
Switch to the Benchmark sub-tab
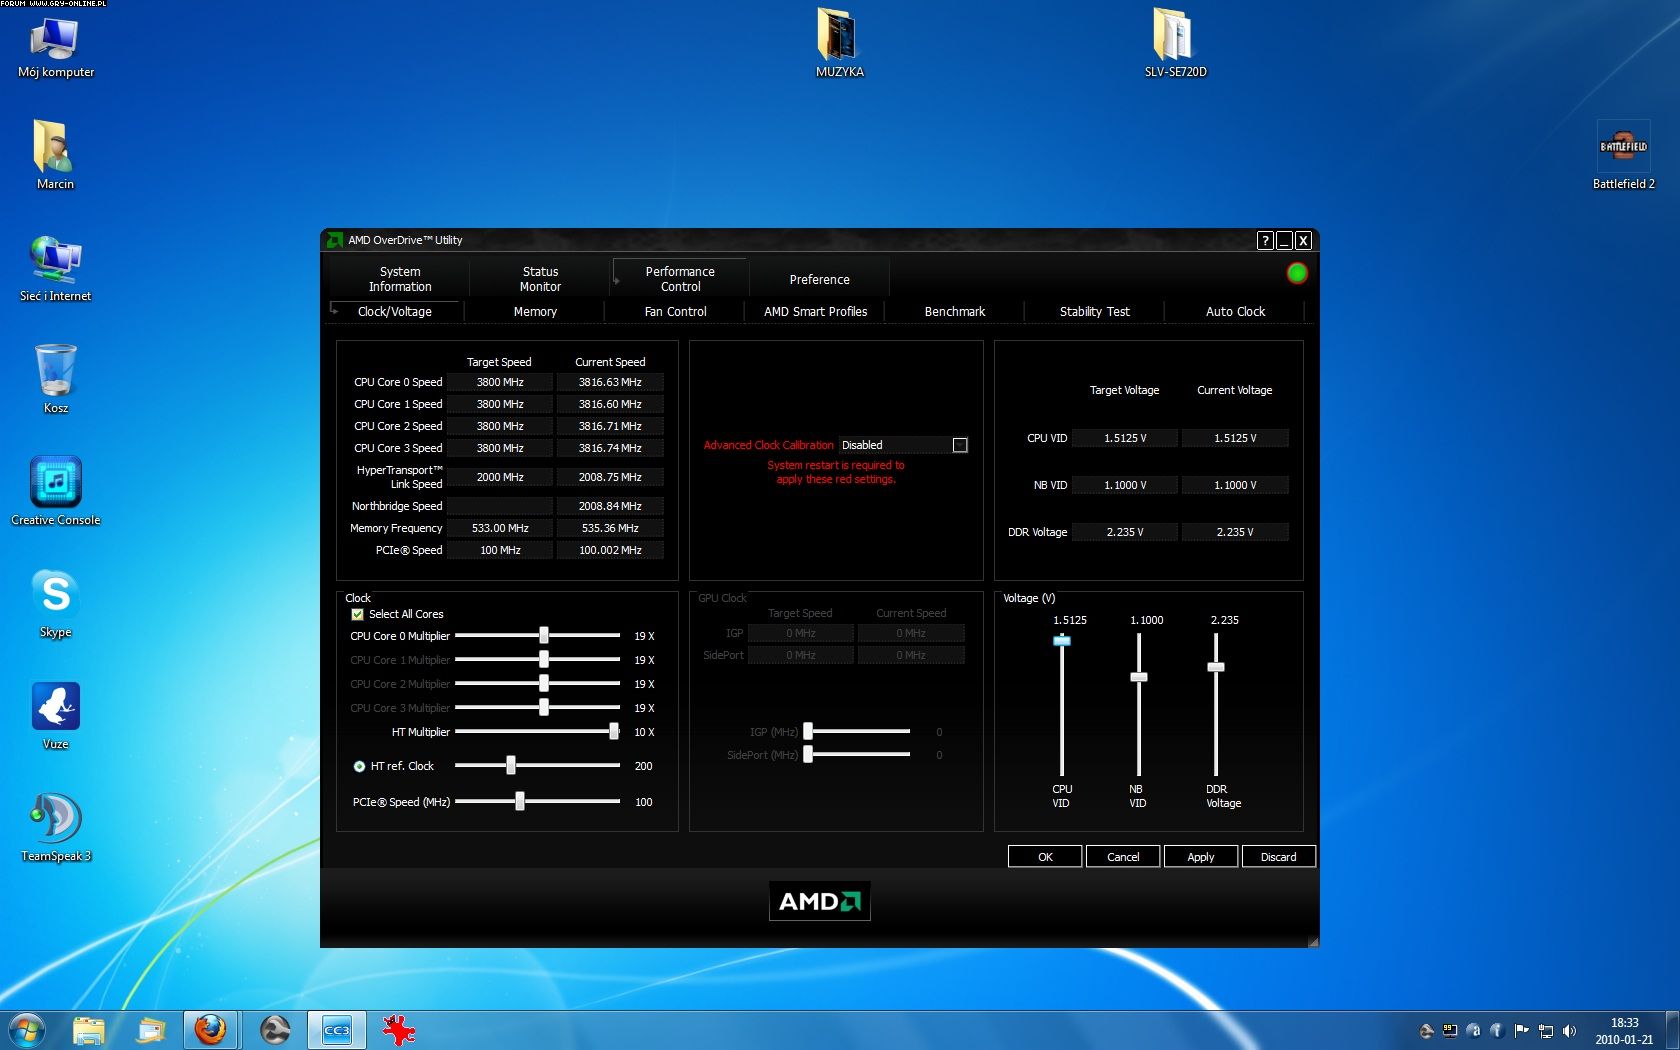(x=955, y=312)
